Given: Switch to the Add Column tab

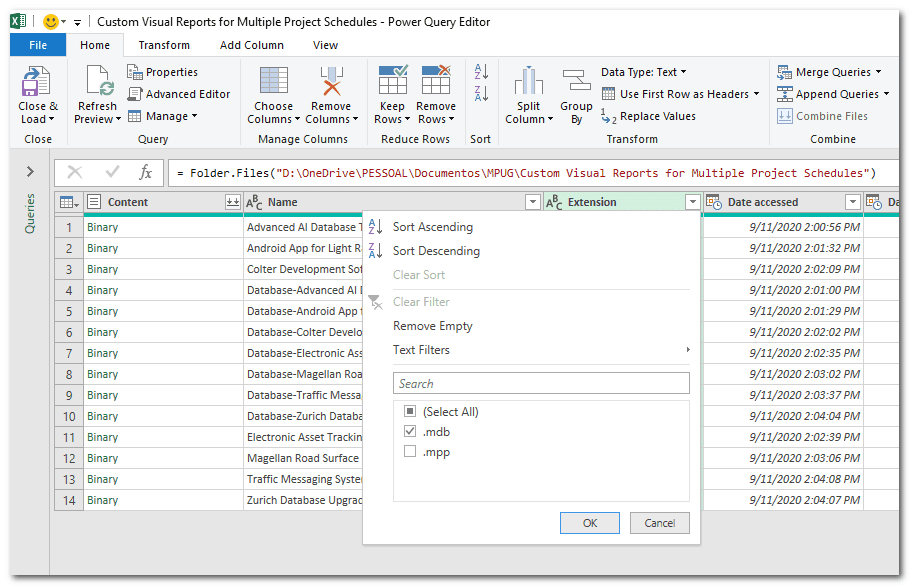Looking at the screenshot, I should click(251, 45).
